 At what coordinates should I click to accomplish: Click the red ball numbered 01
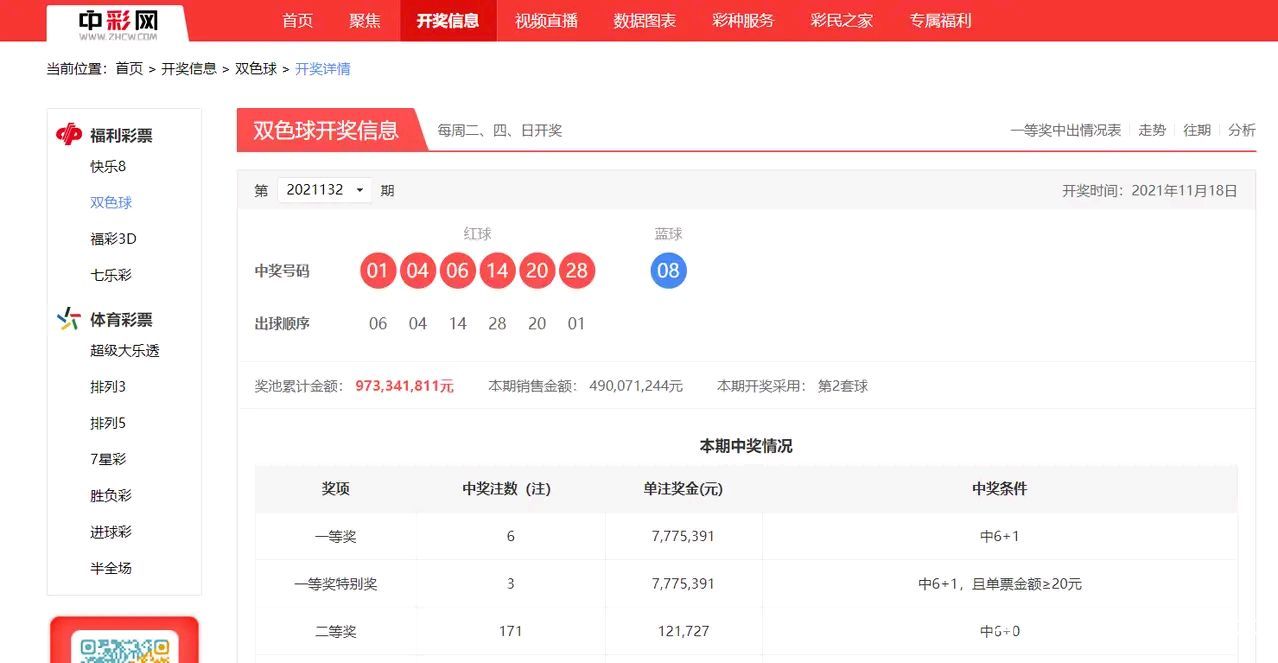pos(378,271)
